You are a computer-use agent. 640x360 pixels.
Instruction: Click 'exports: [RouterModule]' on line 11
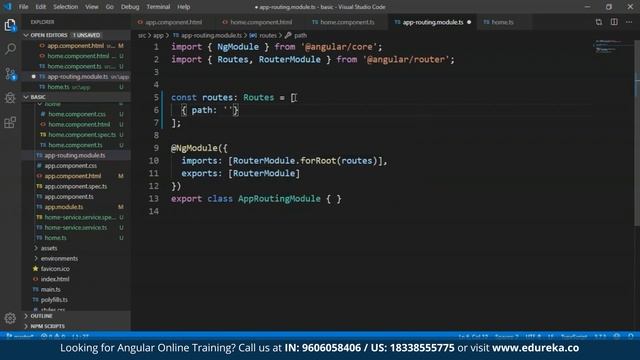(241, 173)
